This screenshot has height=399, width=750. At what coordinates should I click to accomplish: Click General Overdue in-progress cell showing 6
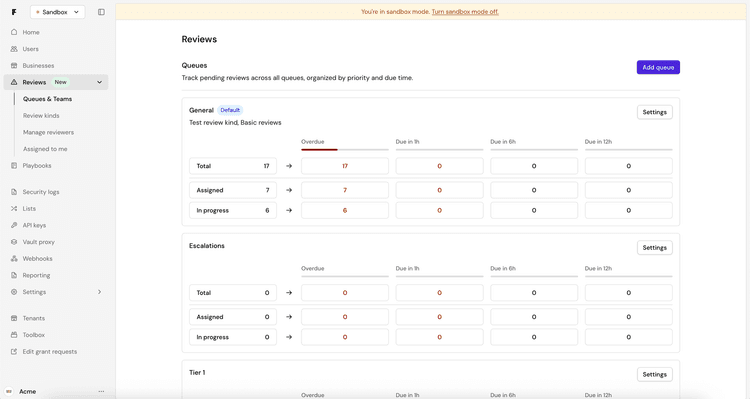pyautogui.click(x=345, y=211)
